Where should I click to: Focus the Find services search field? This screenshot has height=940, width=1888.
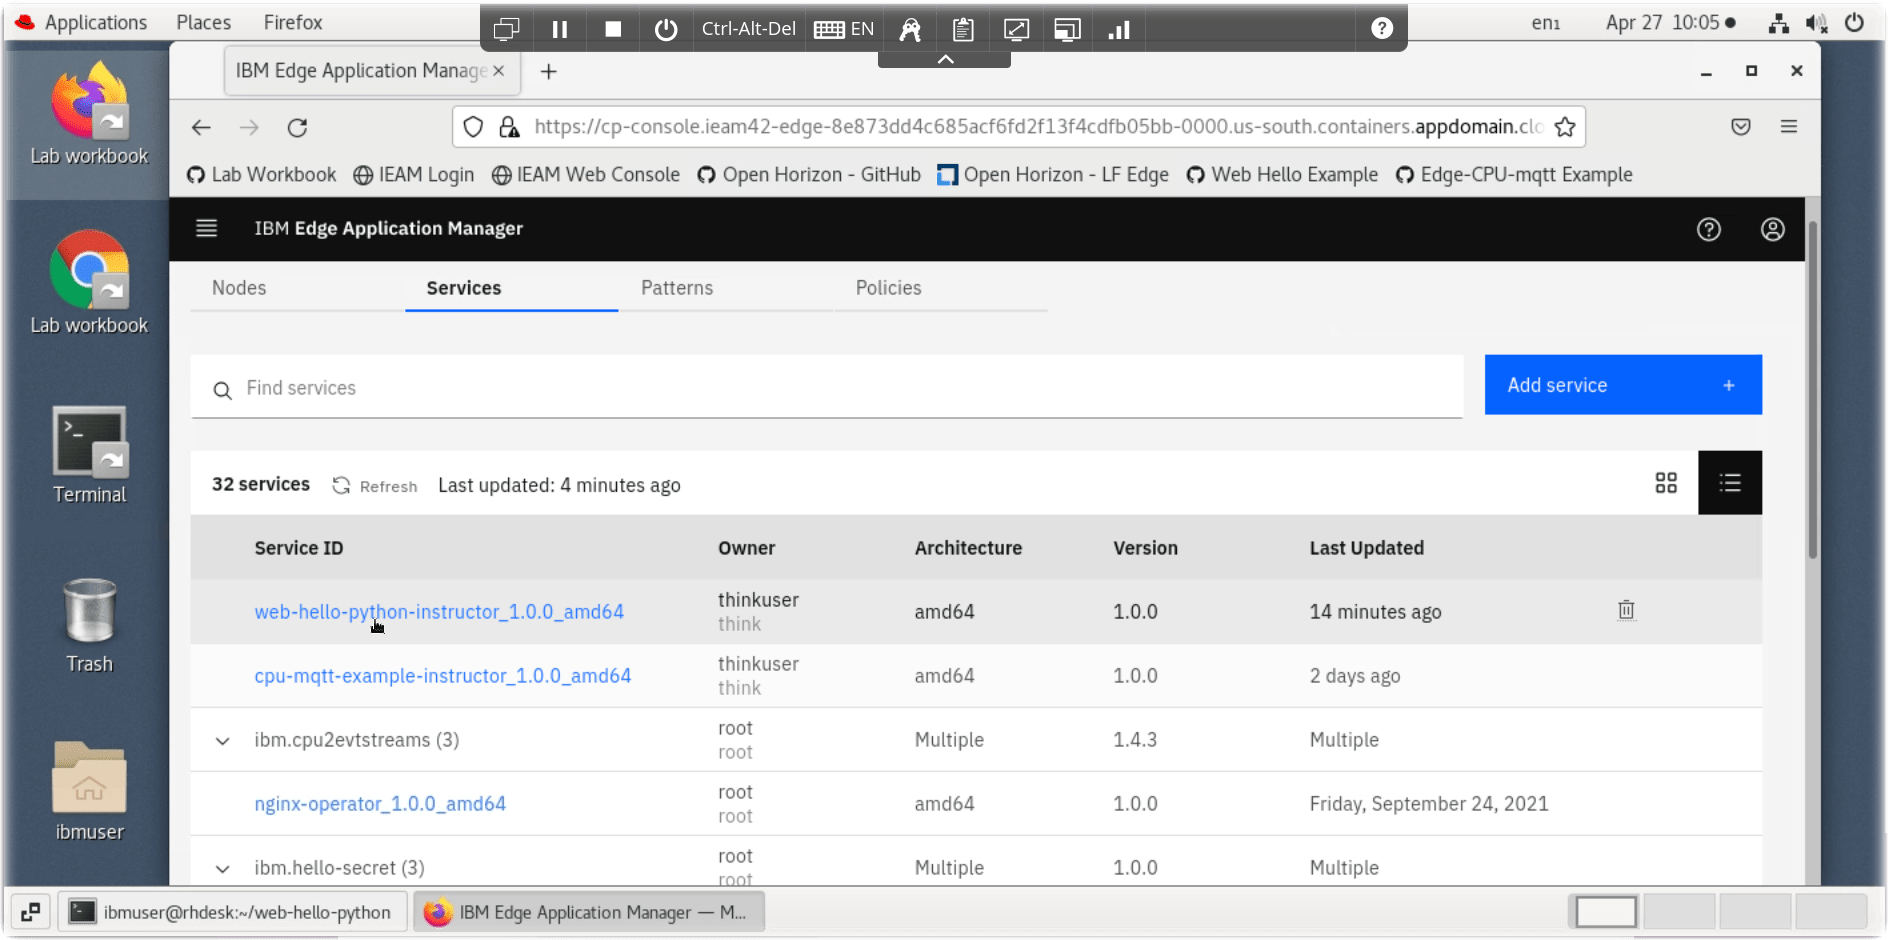coord(827,388)
